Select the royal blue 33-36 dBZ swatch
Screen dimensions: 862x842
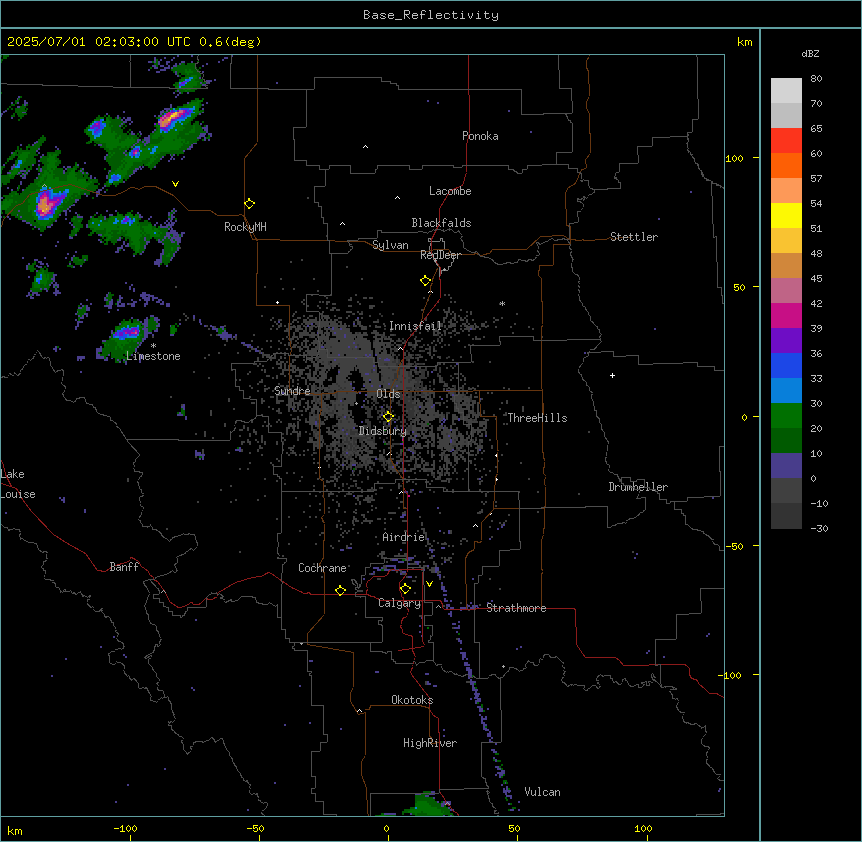pos(786,365)
